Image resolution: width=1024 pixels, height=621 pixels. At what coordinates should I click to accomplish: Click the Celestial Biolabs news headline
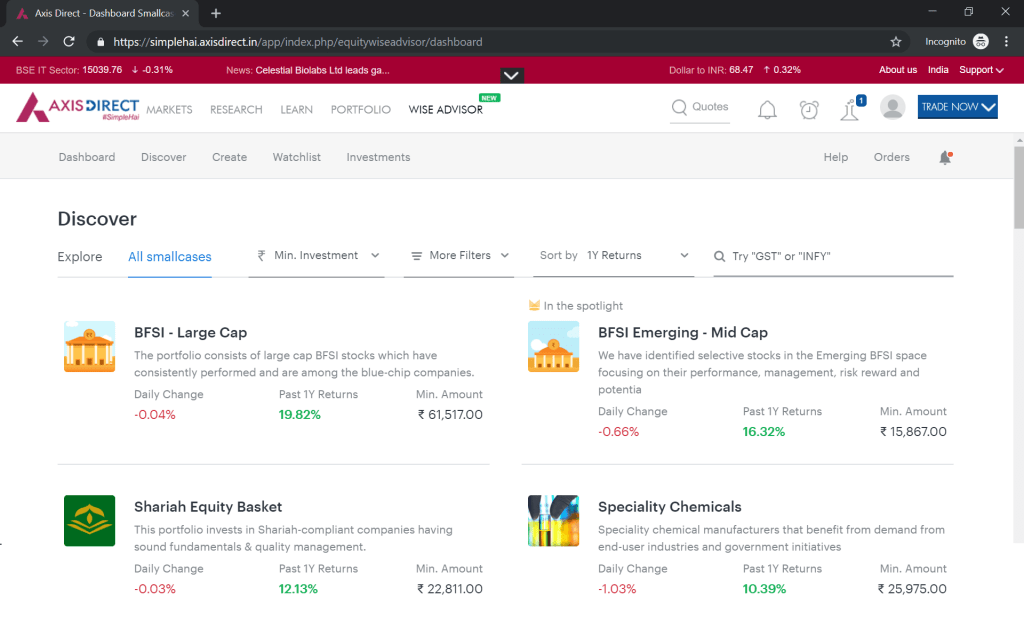click(322, 71)
